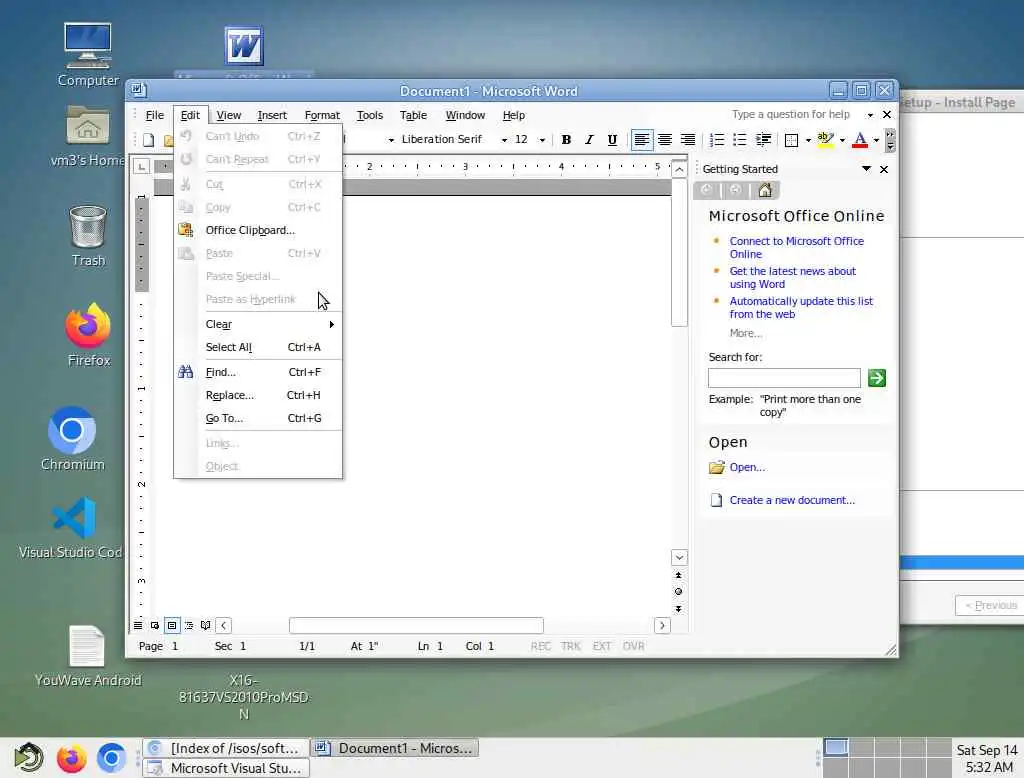The image size is (1024, 778).
Task: Switch to Web Layout view icon
Action: [x=155, y=625]
